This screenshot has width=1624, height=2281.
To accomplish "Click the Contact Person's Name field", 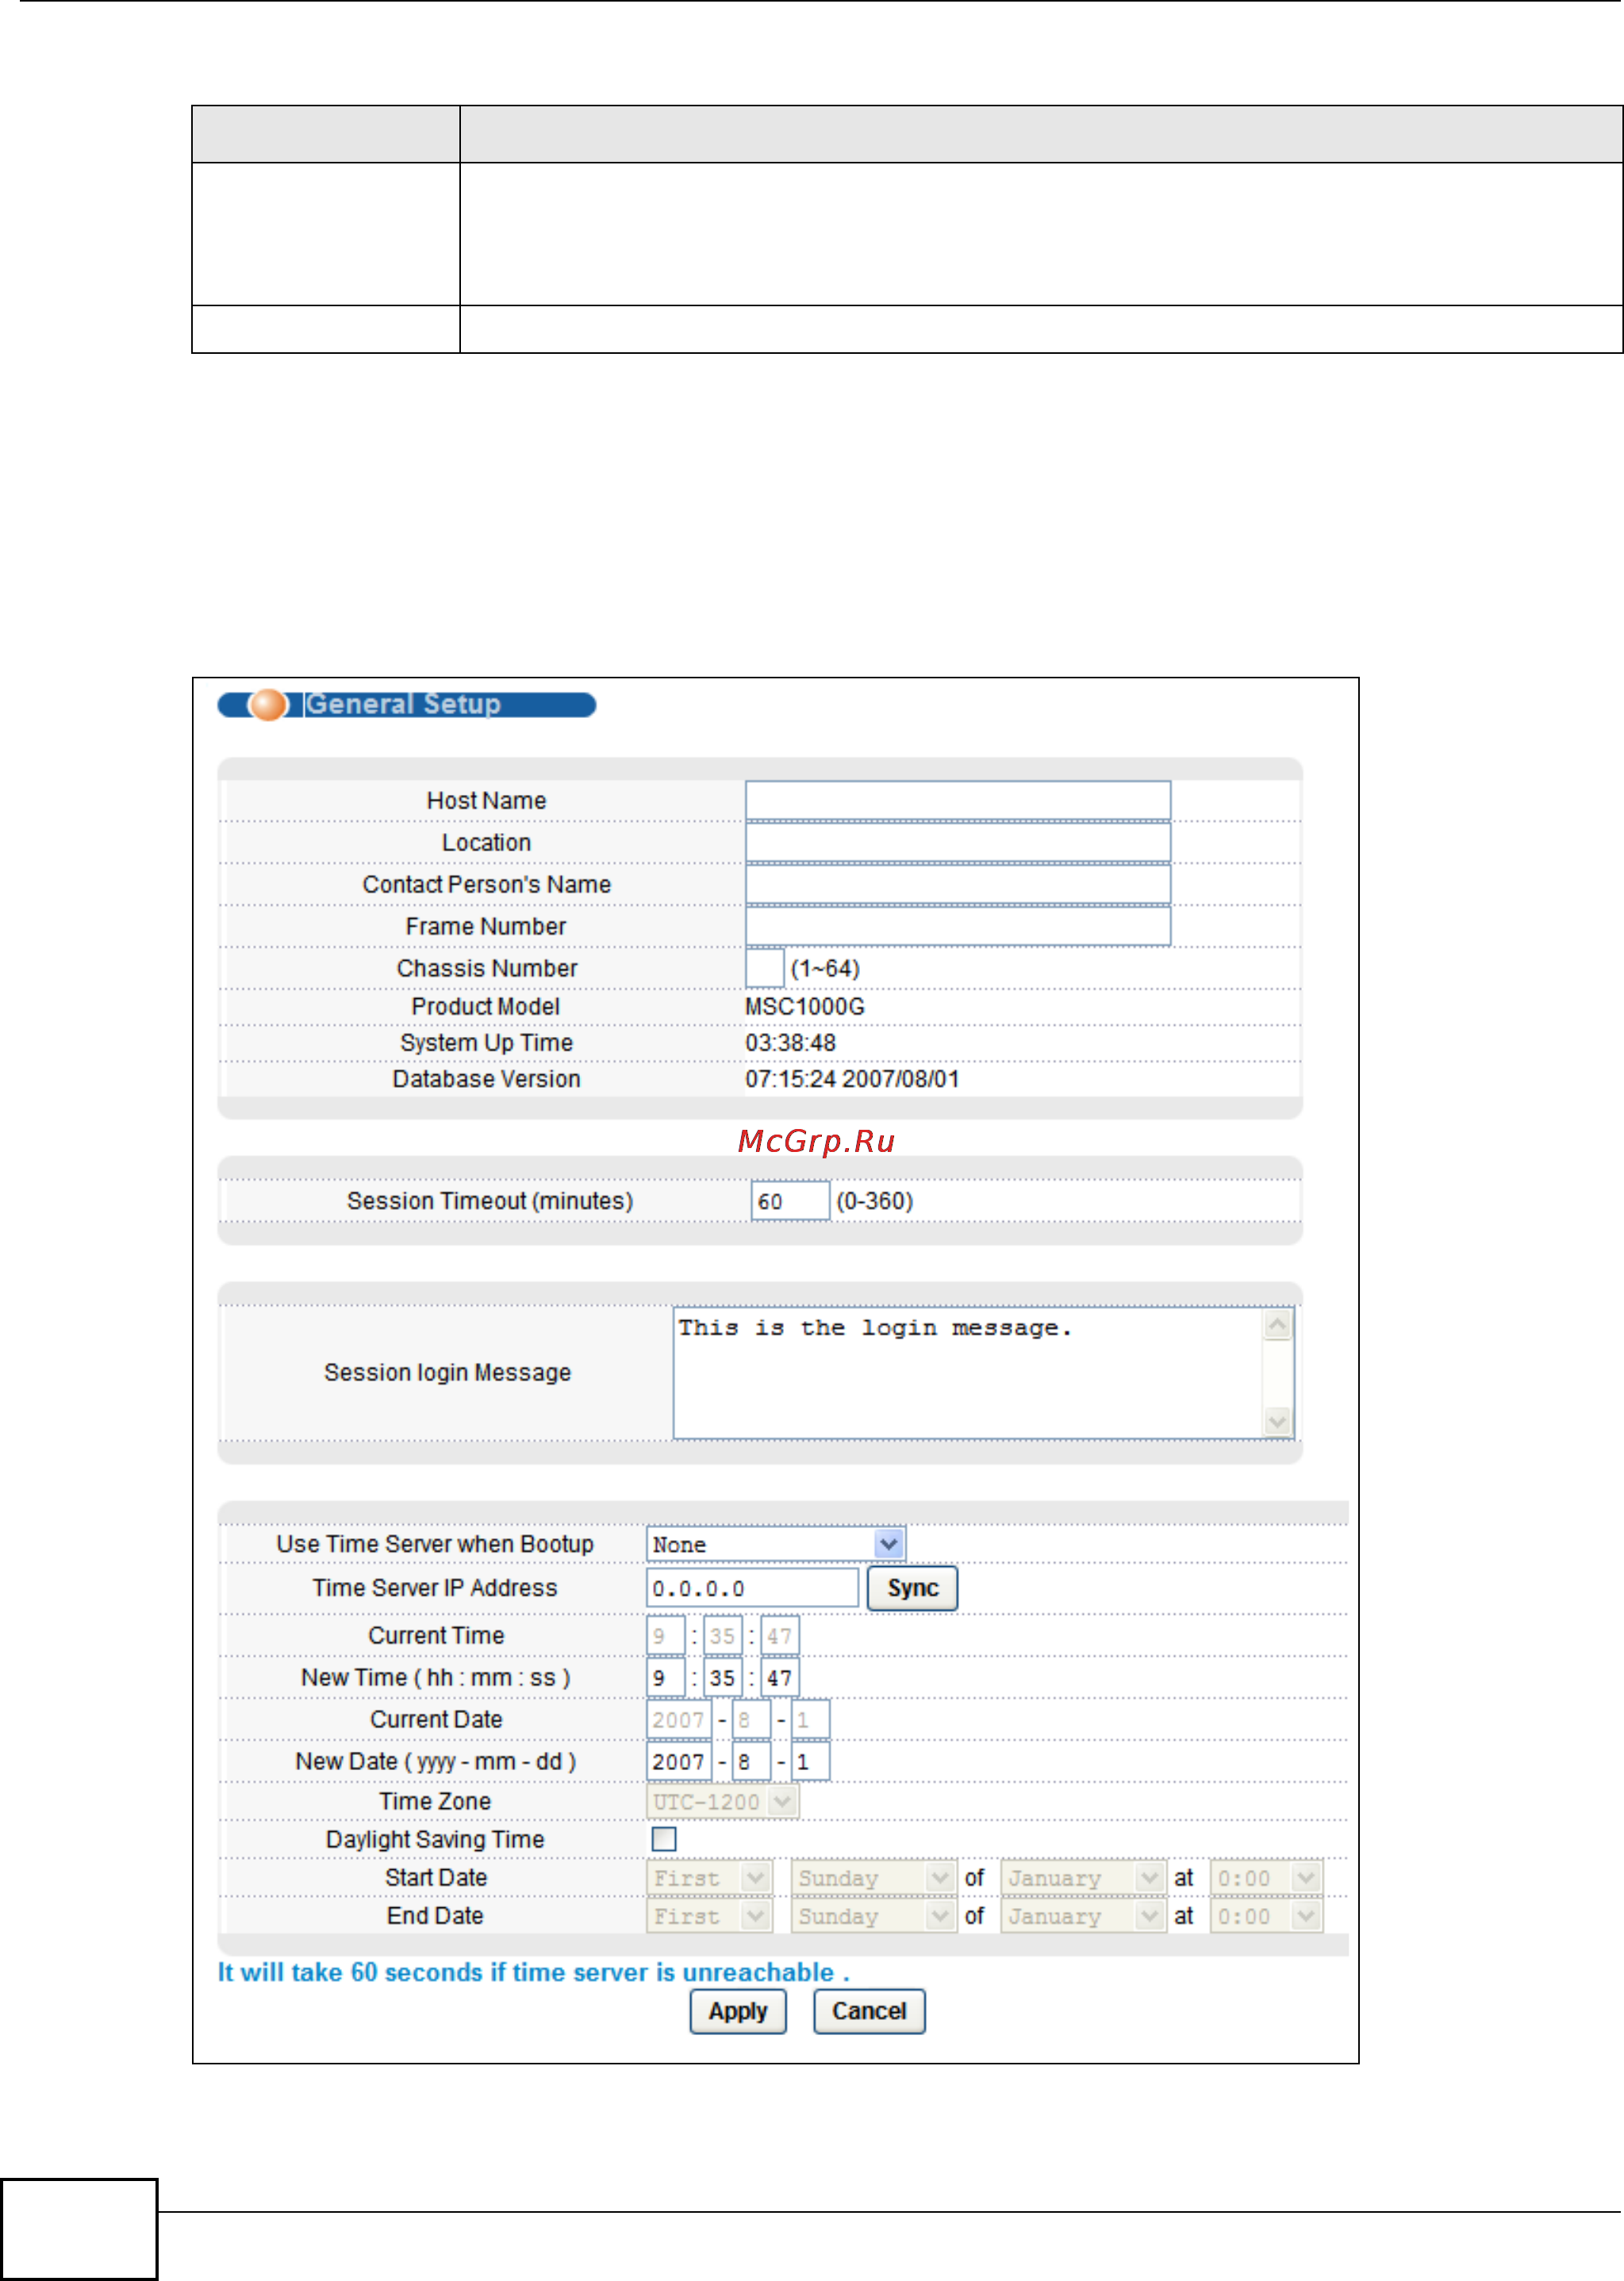I will [957, 884].
